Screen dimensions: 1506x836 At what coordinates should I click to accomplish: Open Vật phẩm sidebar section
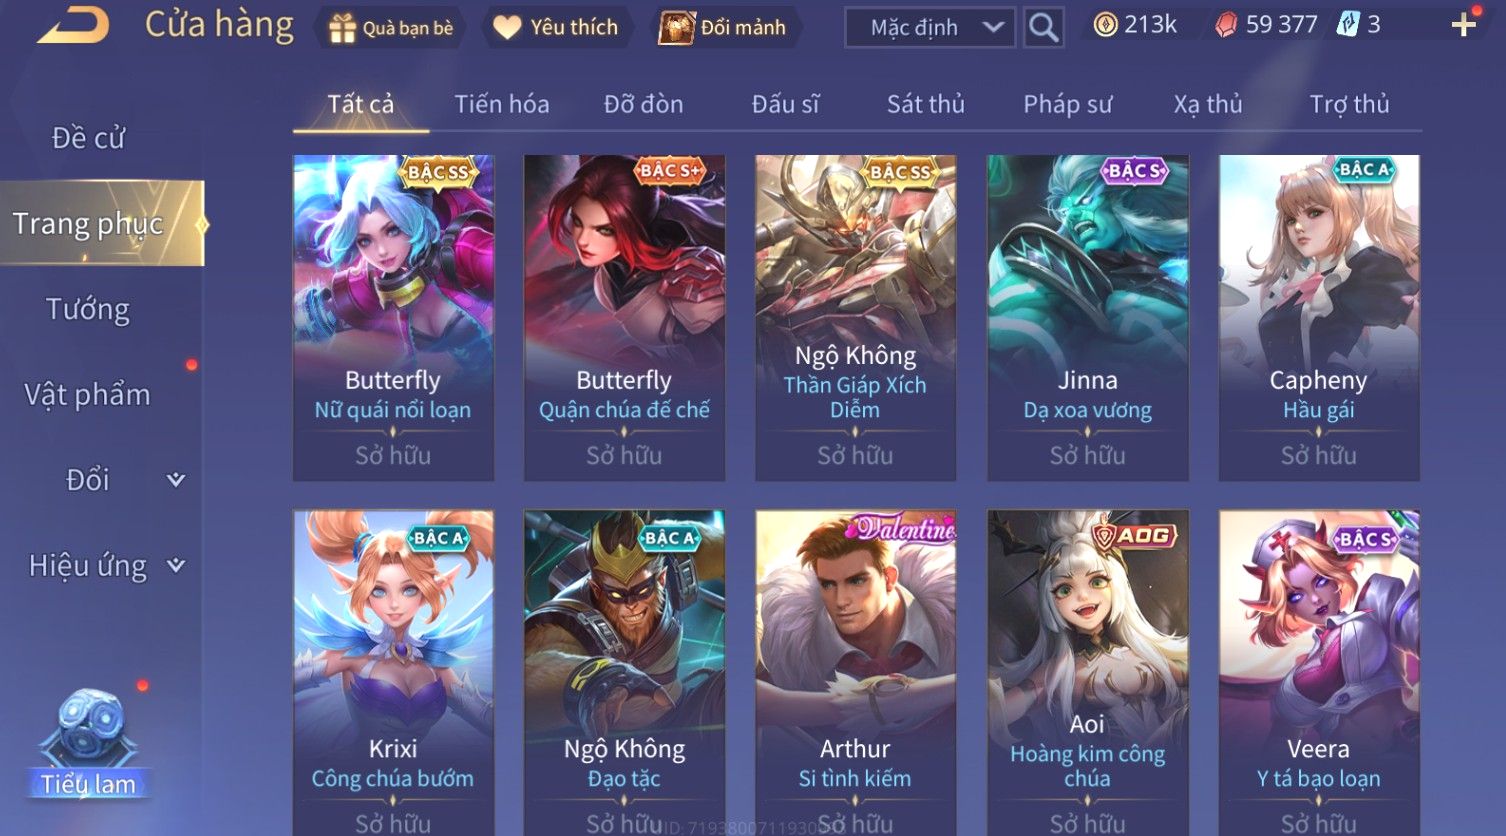88,395
